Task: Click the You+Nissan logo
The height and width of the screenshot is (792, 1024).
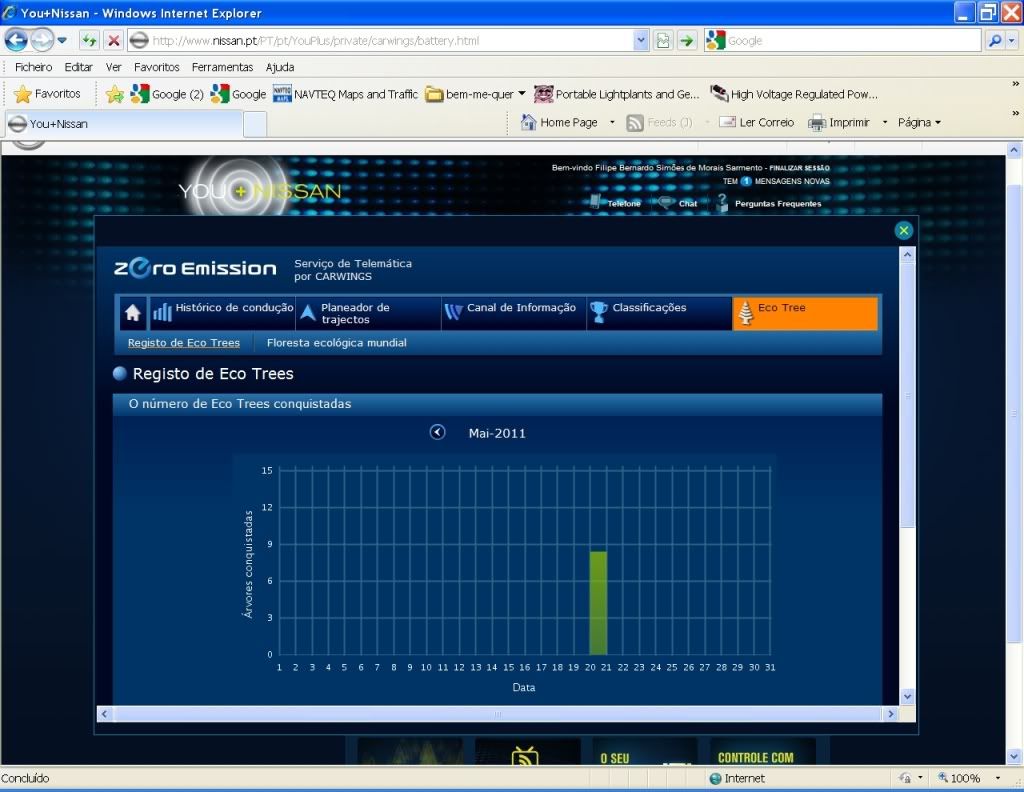Action: (259, 191)
